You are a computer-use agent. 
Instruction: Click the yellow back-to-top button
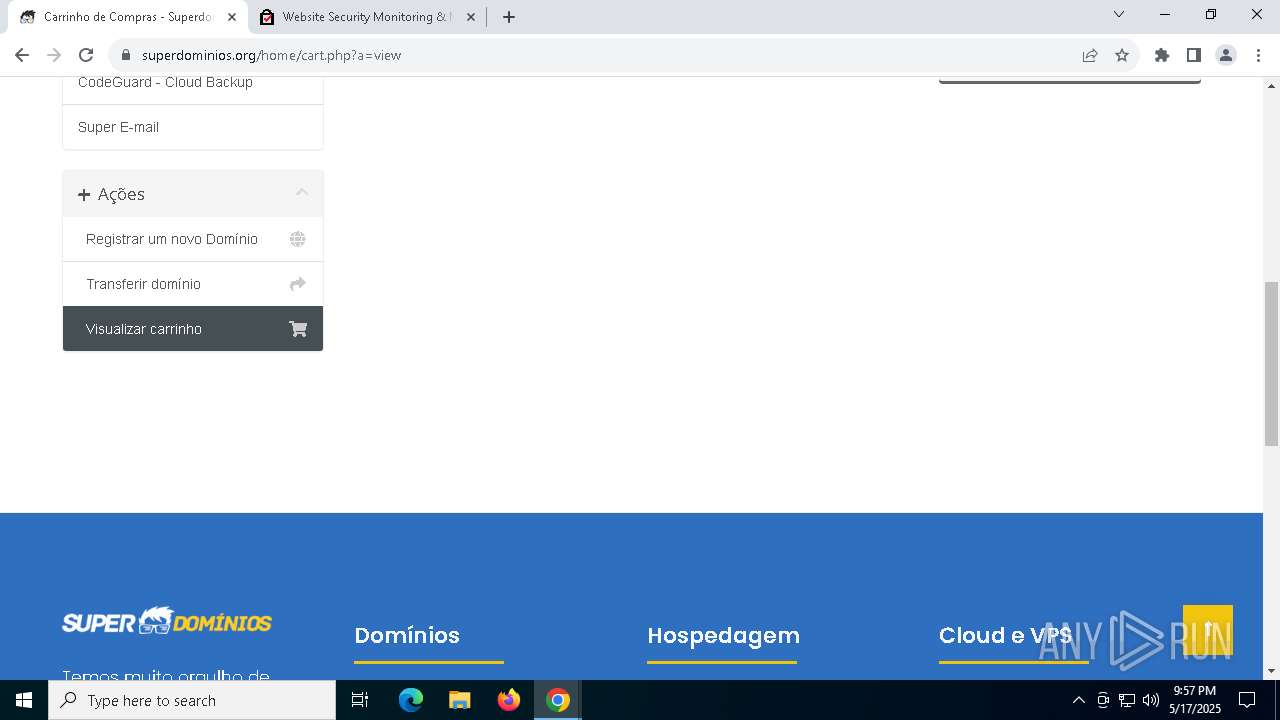coord(1208,630)
